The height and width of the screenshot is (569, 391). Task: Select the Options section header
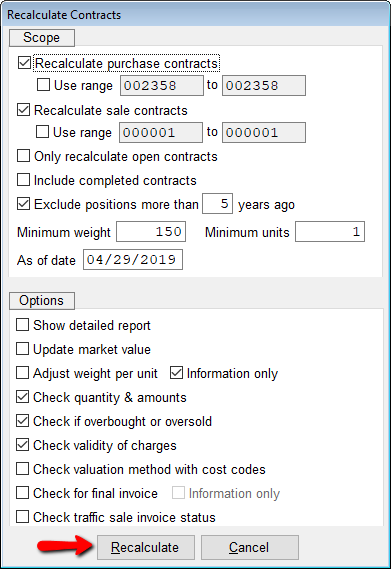(42, 300)
